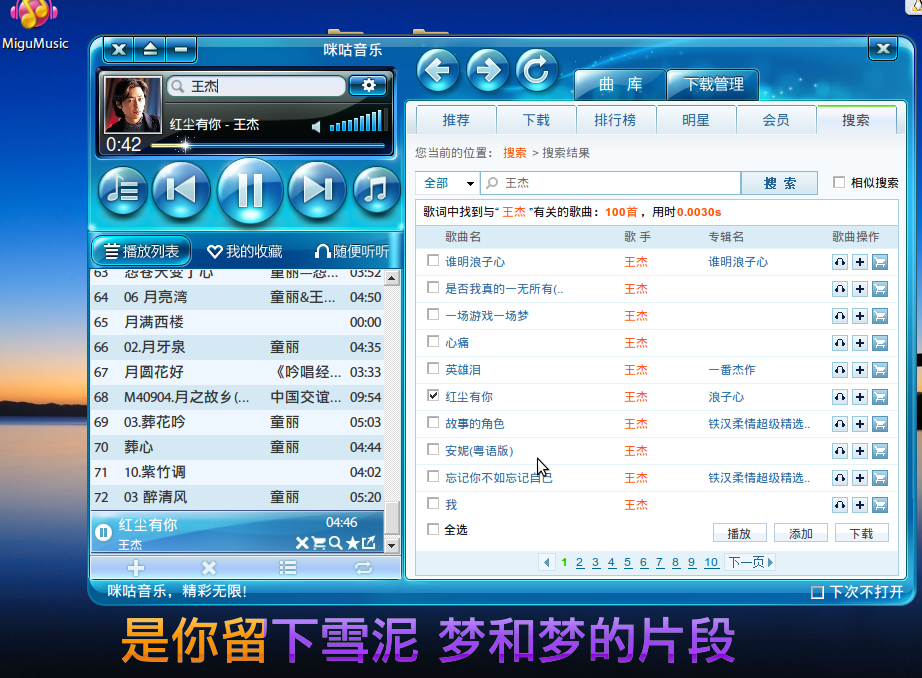Expand the 全部 search category dropdown

[448, 183]
